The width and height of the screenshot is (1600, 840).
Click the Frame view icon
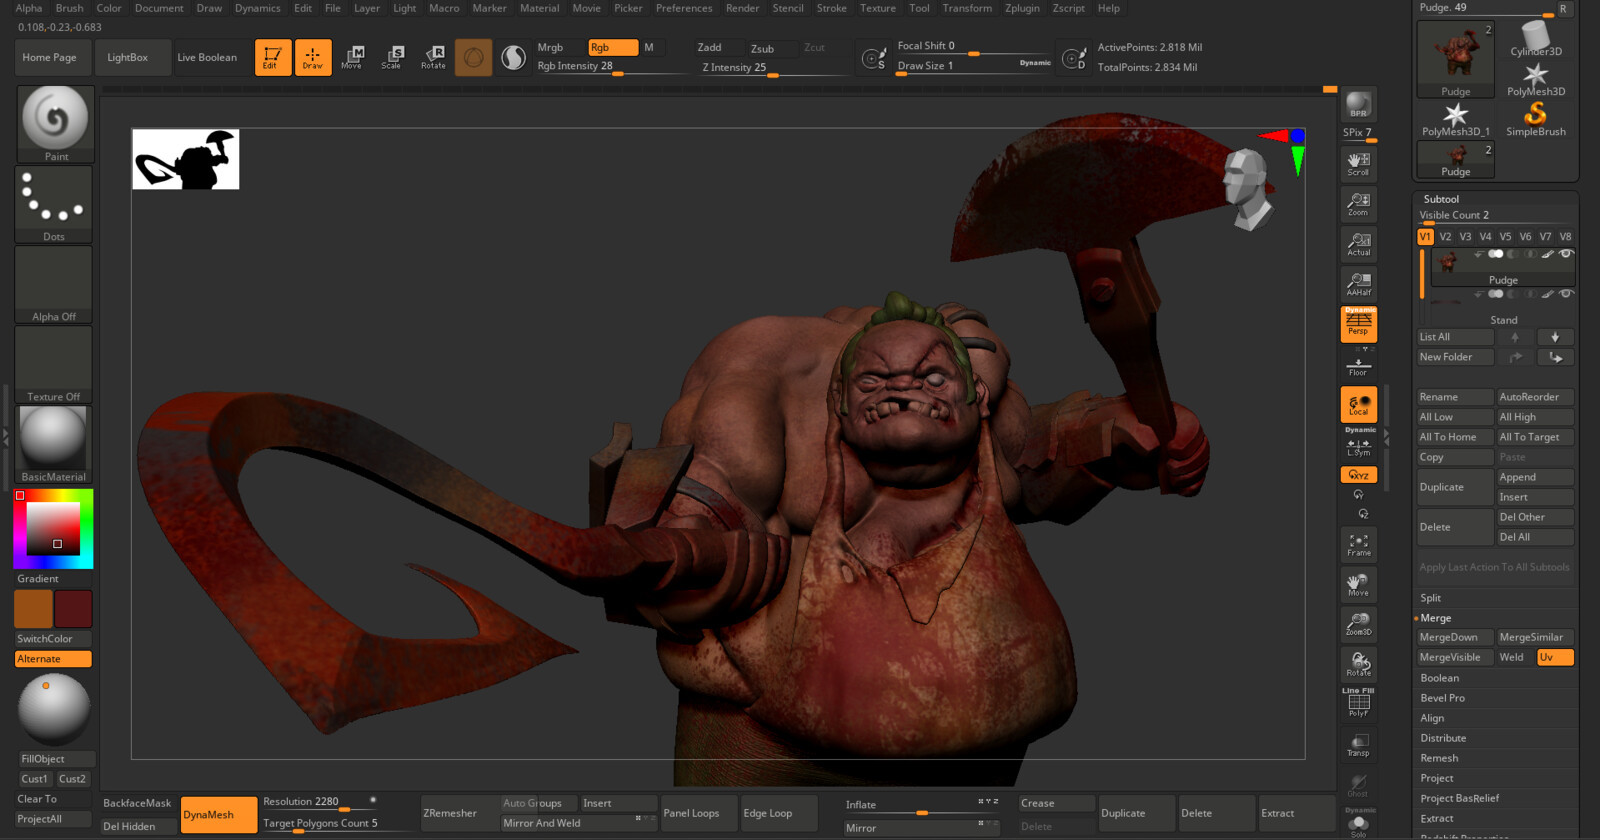click(1358, 545)
